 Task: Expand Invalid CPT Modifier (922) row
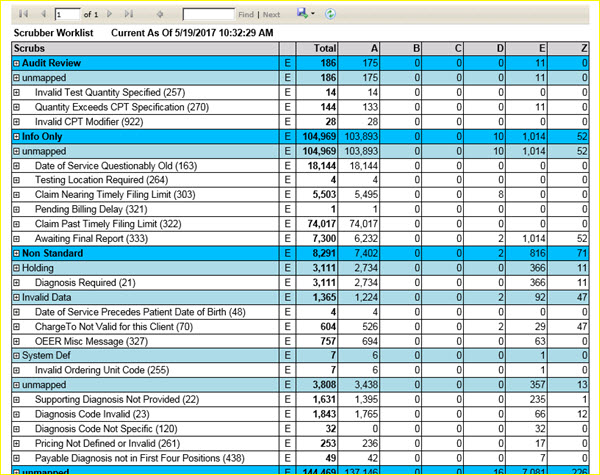[x=16, y=121]
